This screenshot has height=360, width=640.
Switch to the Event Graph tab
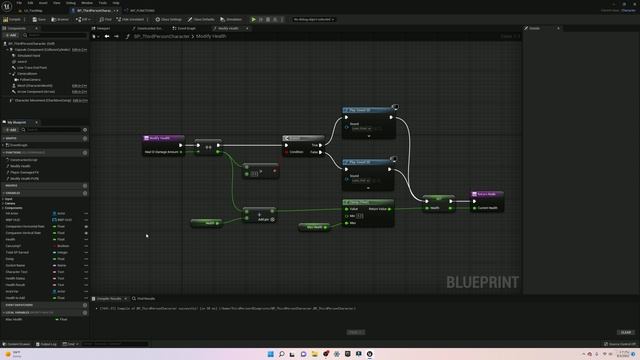pos(184,28)
